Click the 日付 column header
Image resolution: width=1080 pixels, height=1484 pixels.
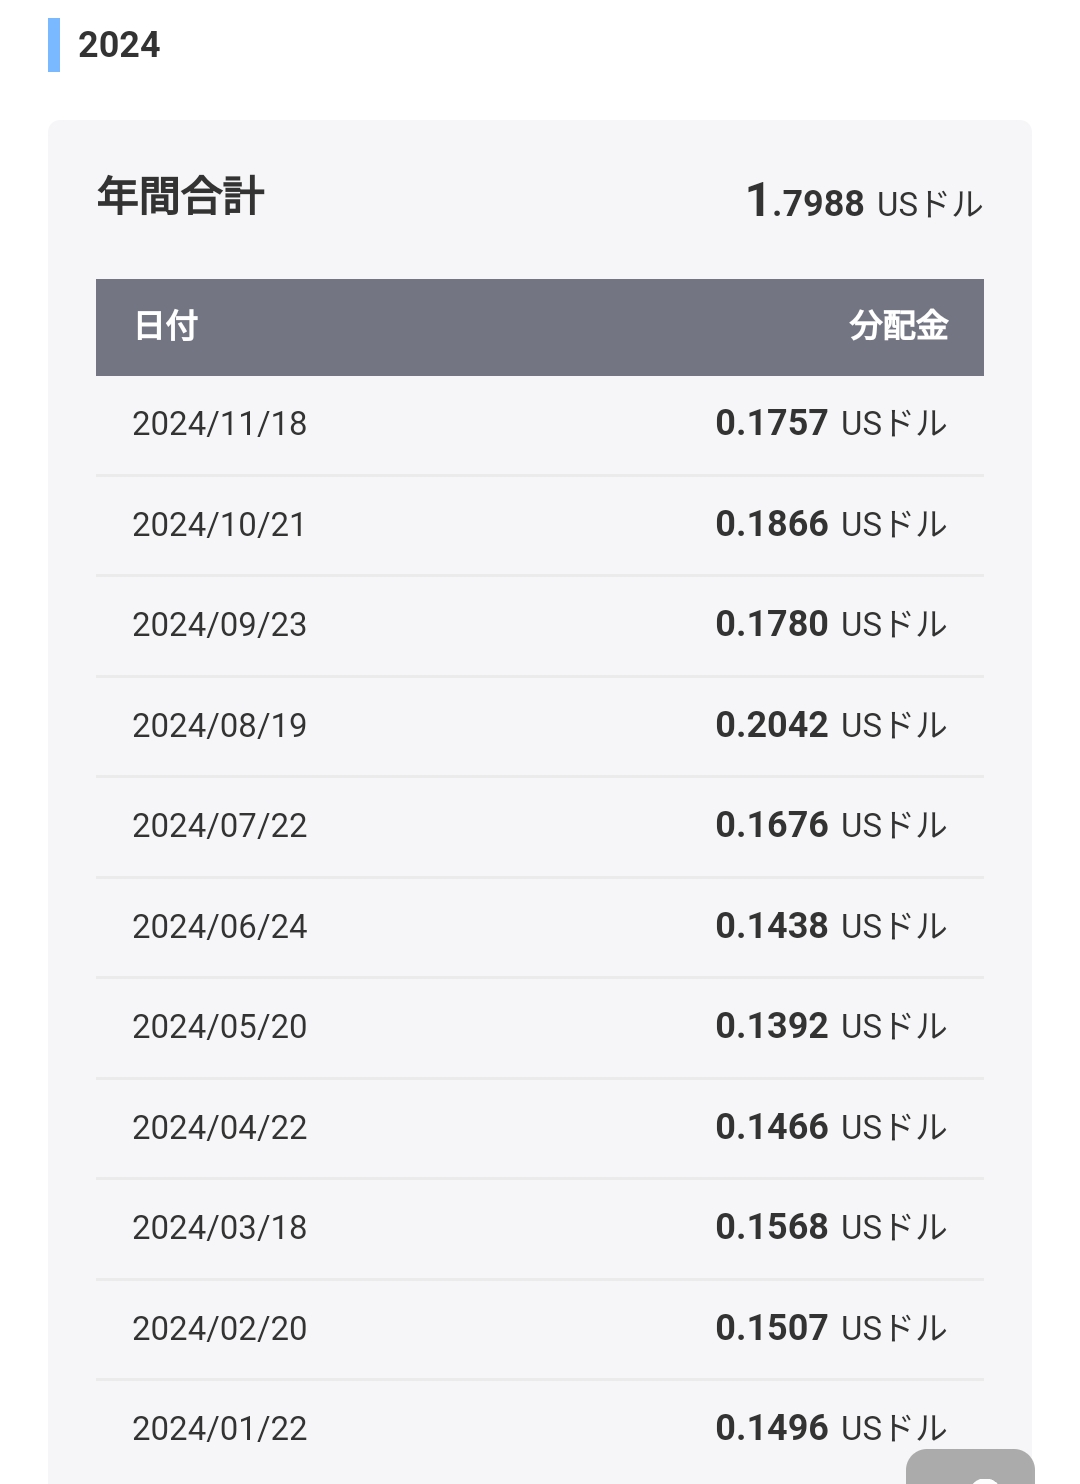pyautogui.click(x=166, y=326)
